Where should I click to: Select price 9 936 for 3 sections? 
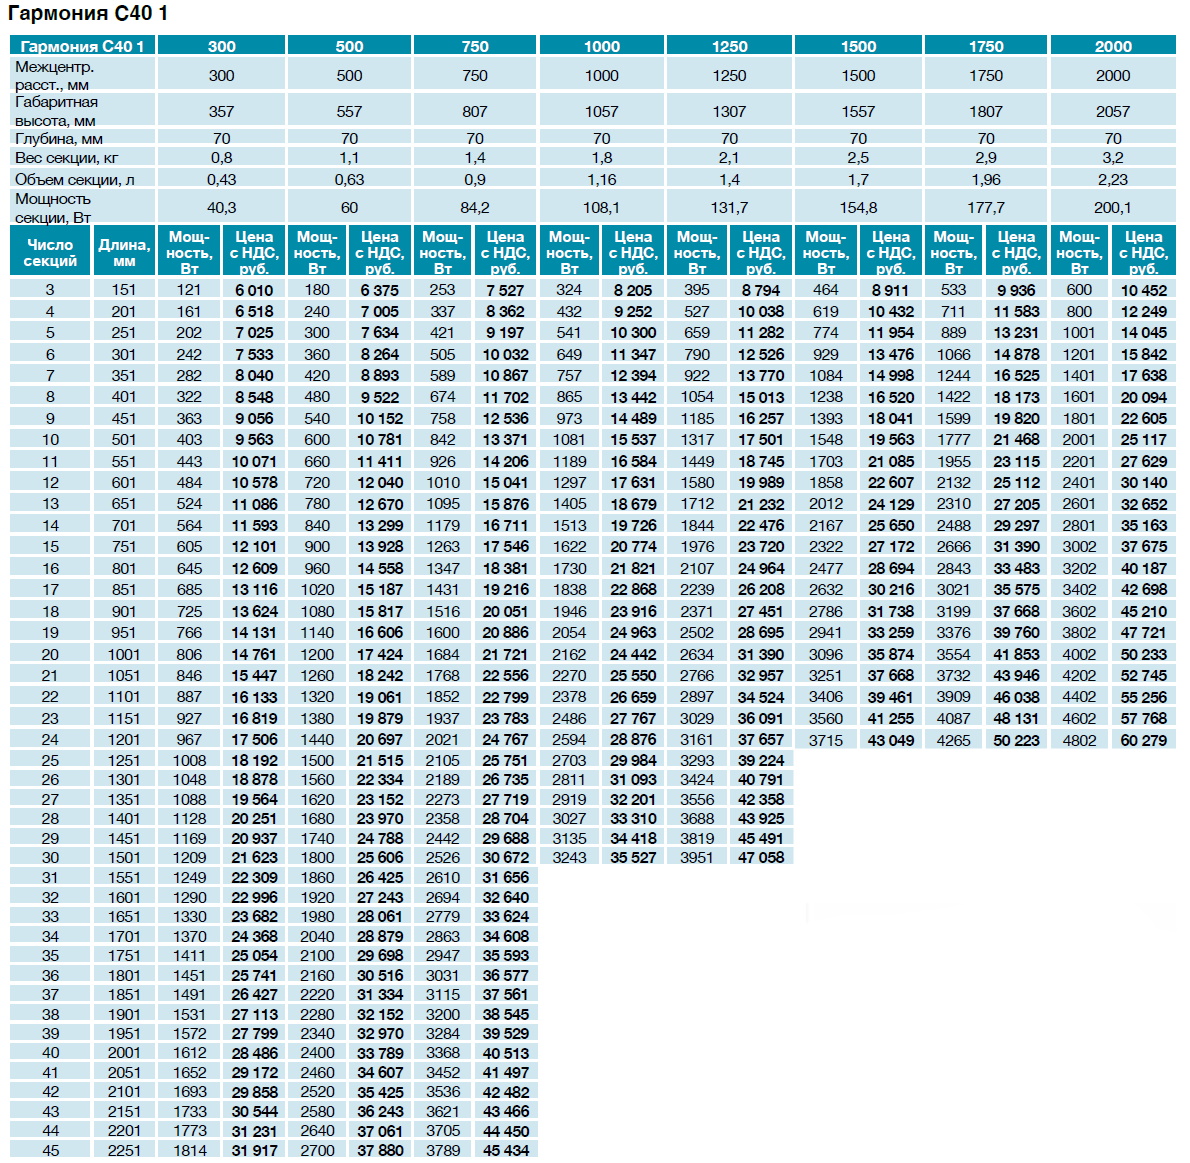1015,290
